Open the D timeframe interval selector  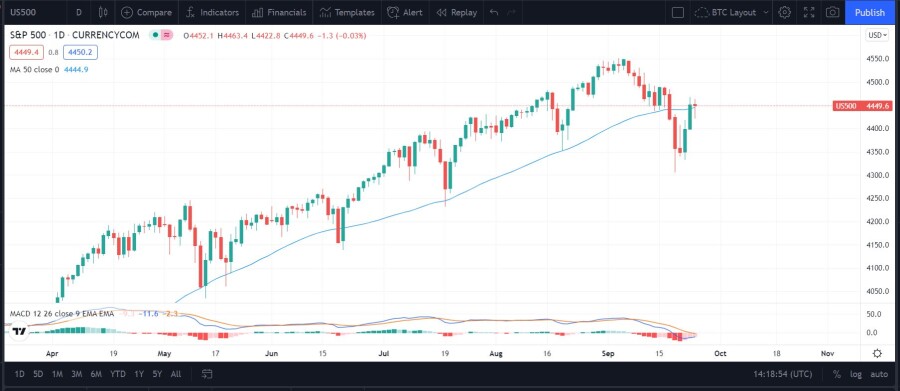coord(79,12)
